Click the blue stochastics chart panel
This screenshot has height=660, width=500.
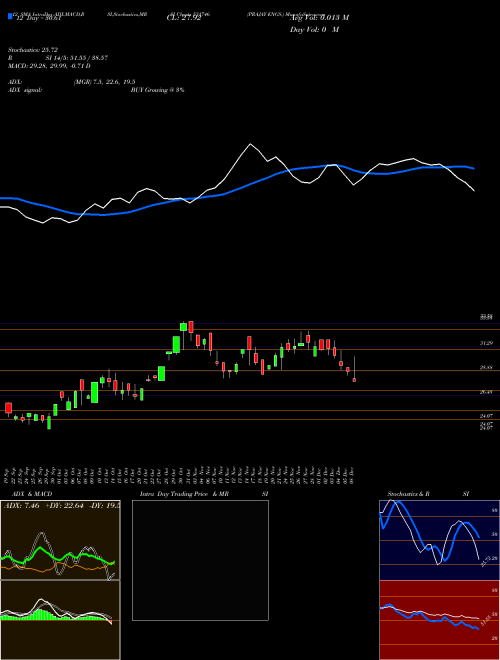(x=439, y=540)
